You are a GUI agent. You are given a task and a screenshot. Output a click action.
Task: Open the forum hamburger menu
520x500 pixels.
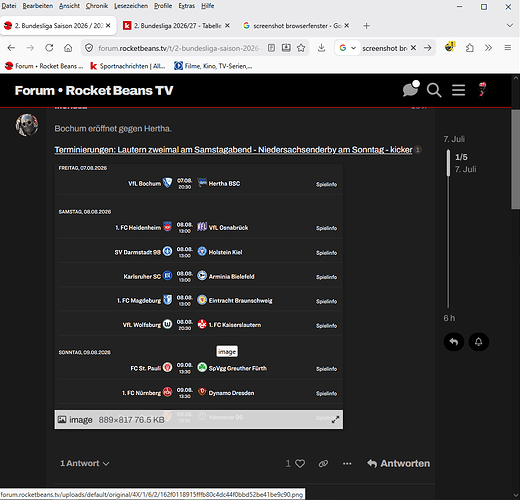tap(458, 90)
